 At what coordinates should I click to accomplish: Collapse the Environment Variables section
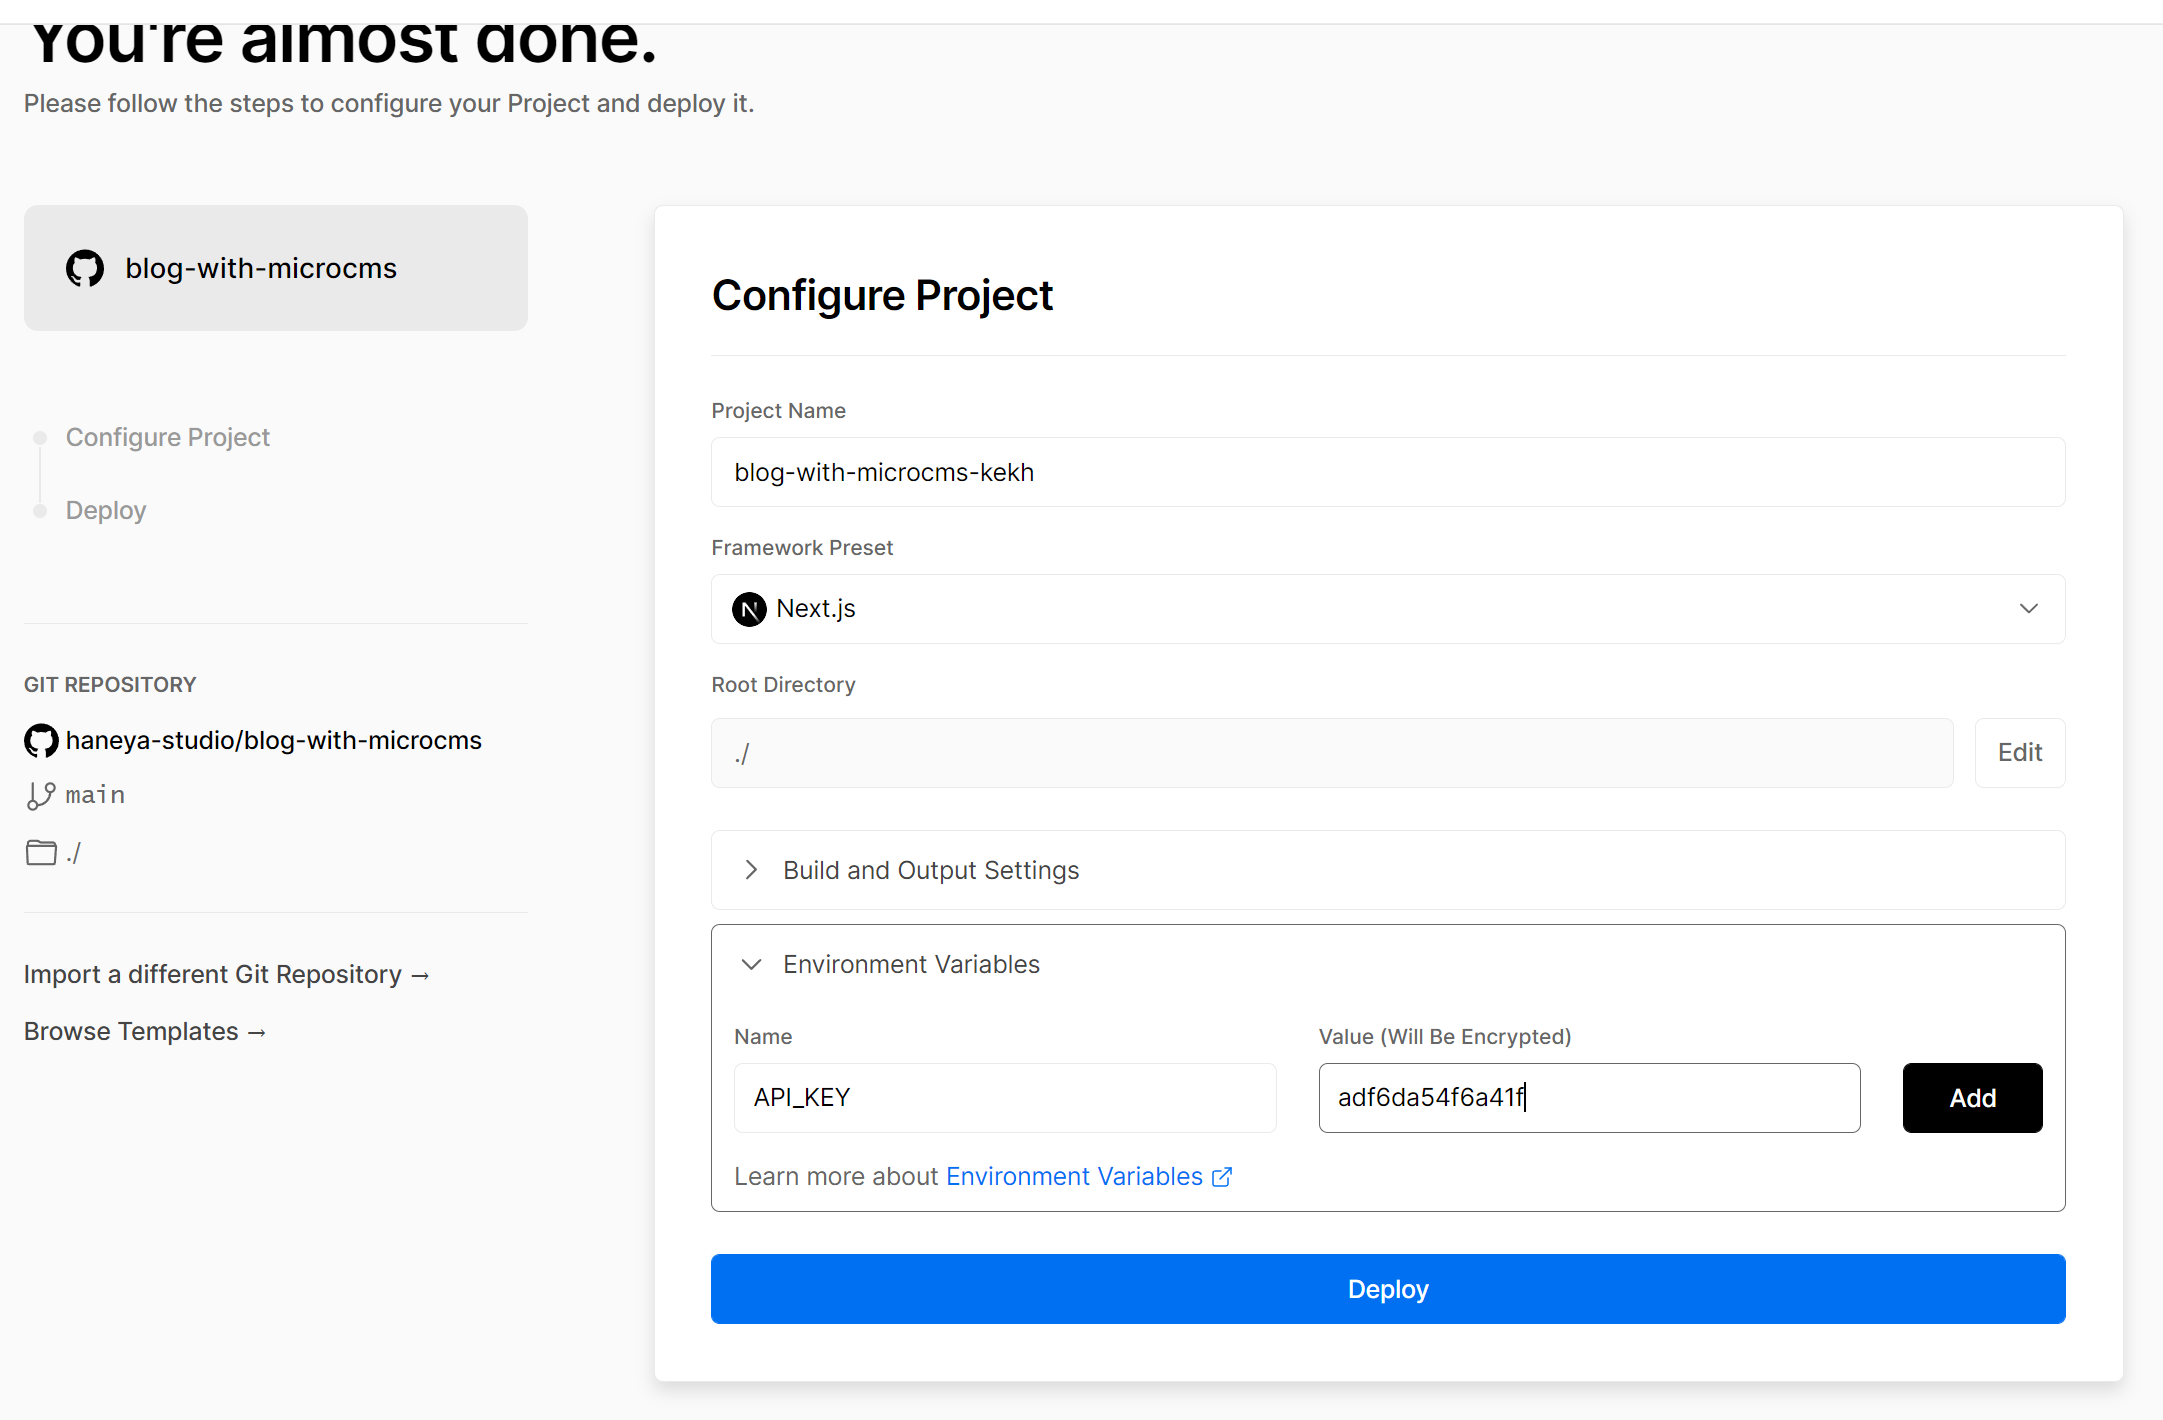pyautogui.click(x=1388, y=965)
